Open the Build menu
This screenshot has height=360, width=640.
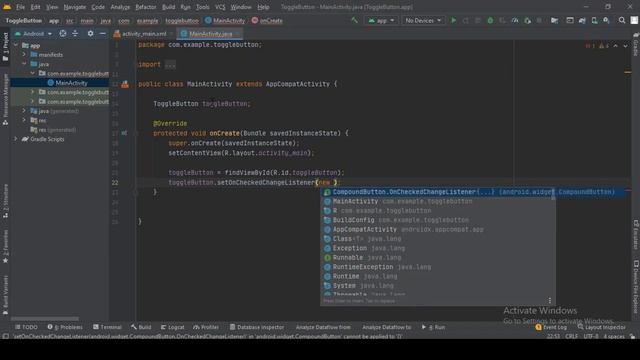click(168, 7)
